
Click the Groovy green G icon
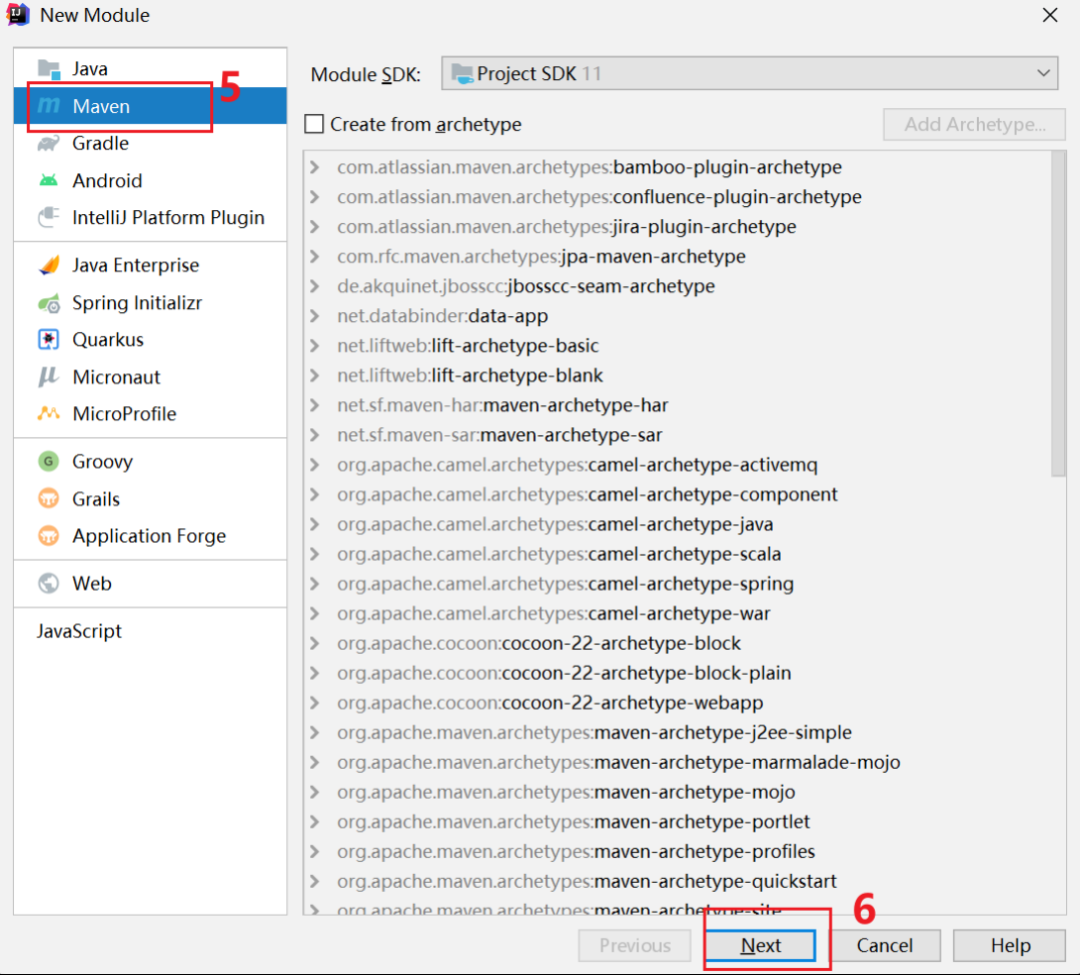pos(49,461)
